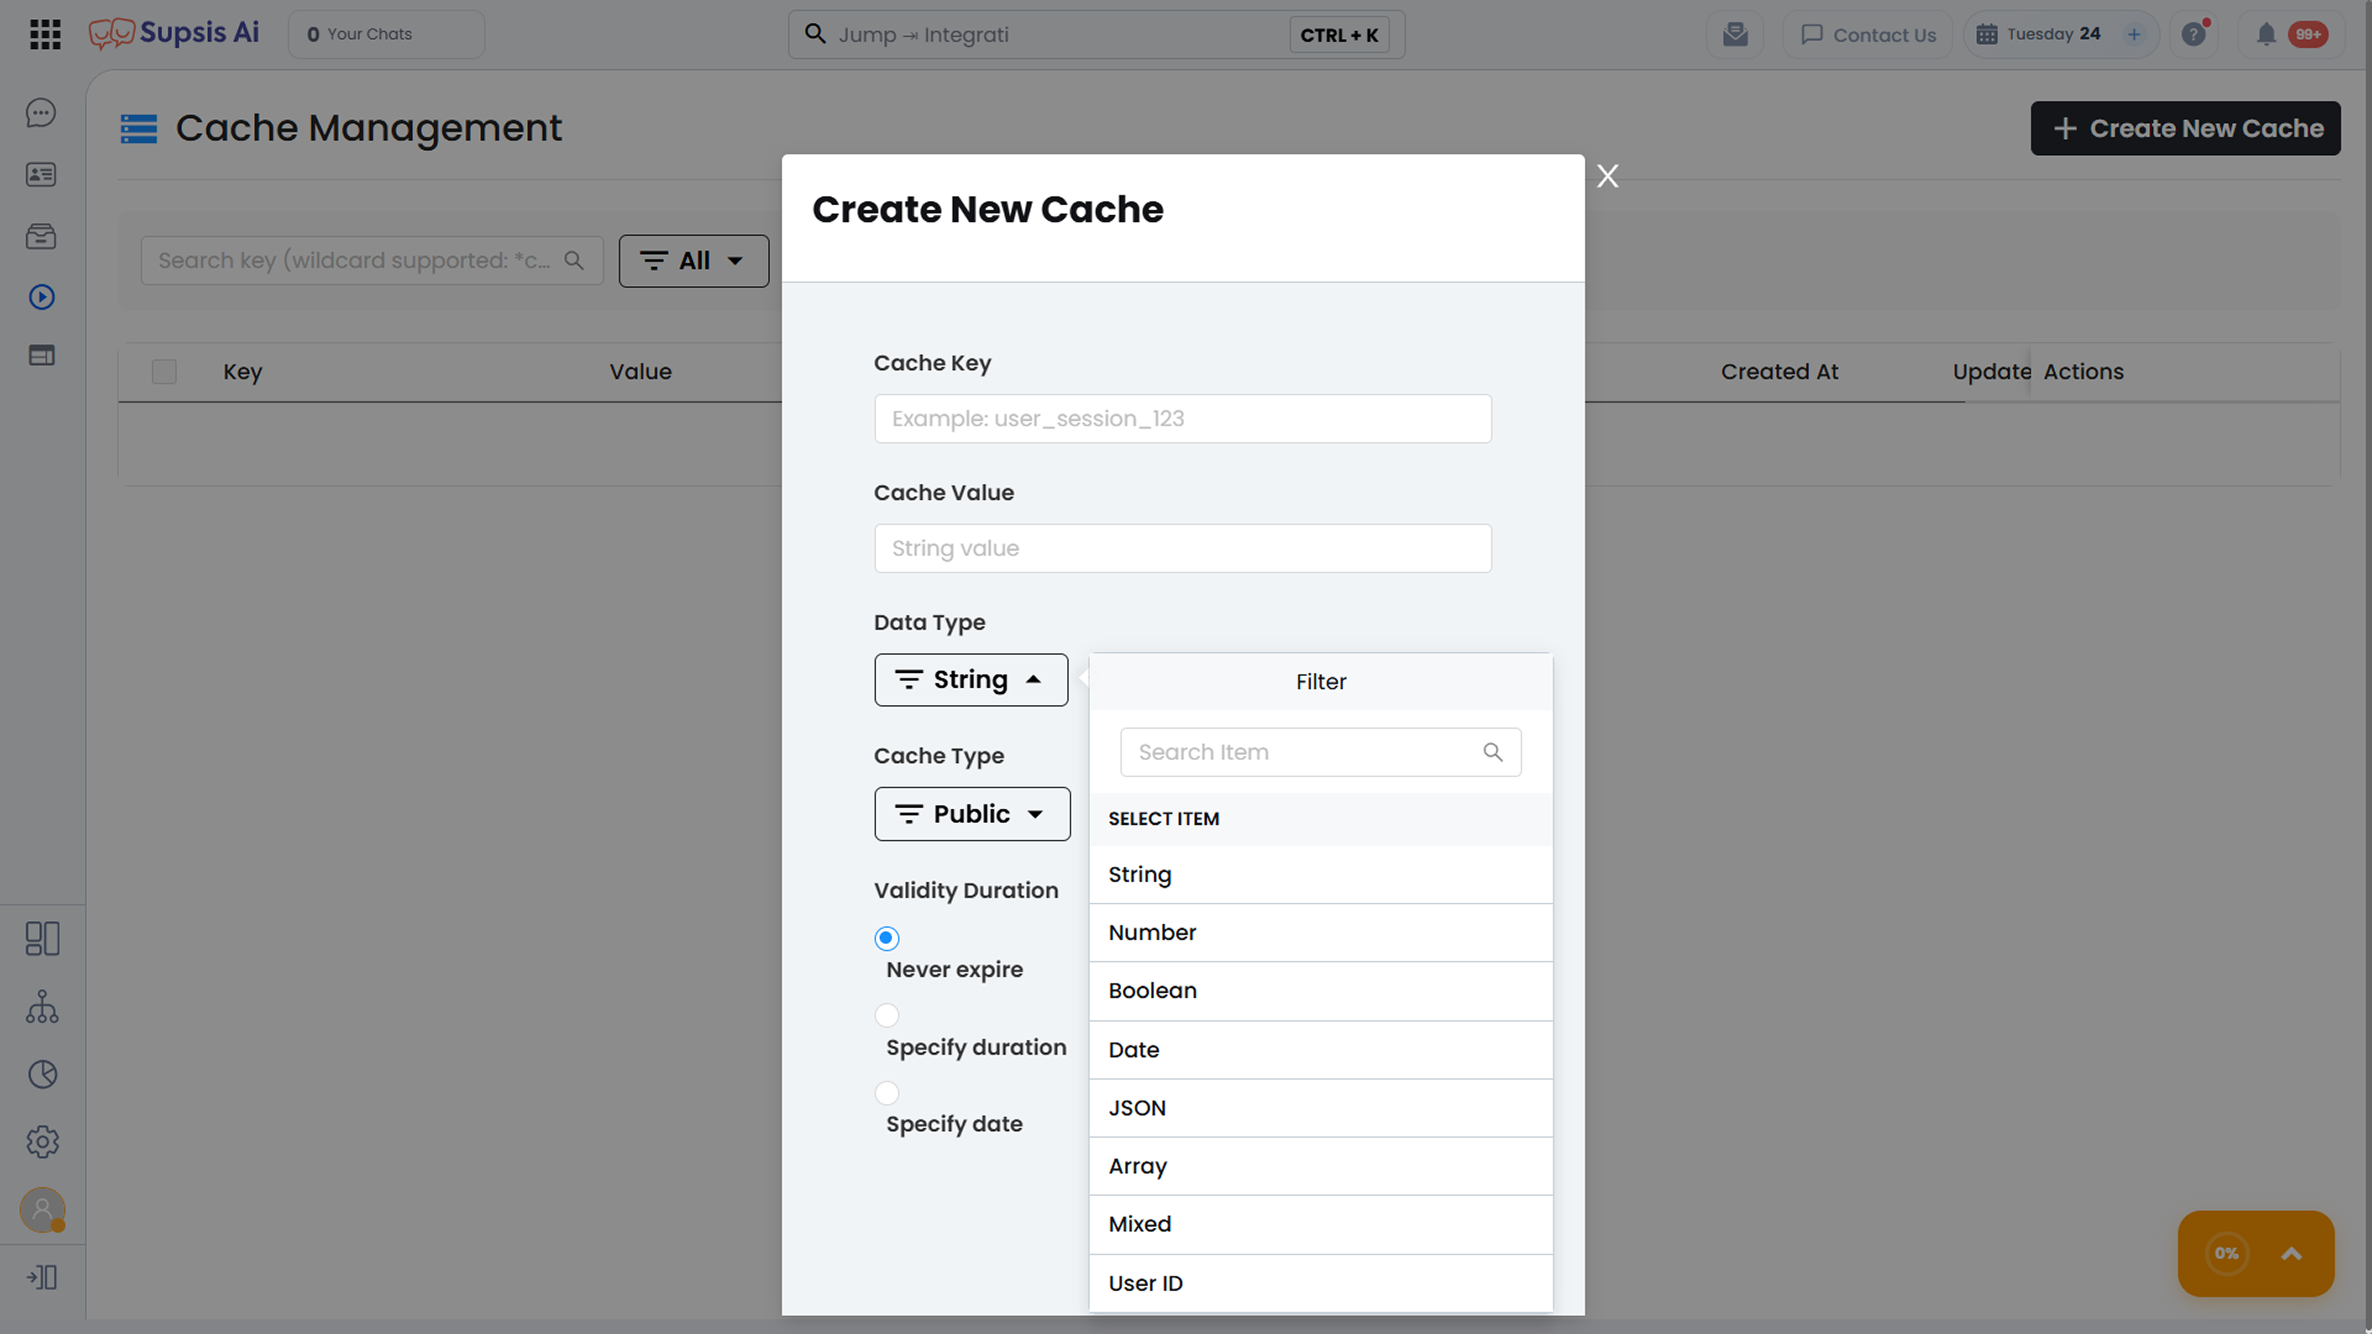Click the Created At column header
Image resolution: width=2372 pixels, height=1334 pixels.
tap(1779, 371)
